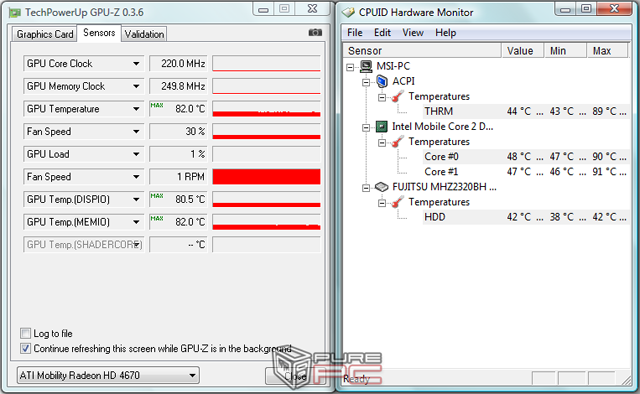Switch to the Graphics Card tab
This screenshot has width=640, height=394.
click(x=45, y=34)
